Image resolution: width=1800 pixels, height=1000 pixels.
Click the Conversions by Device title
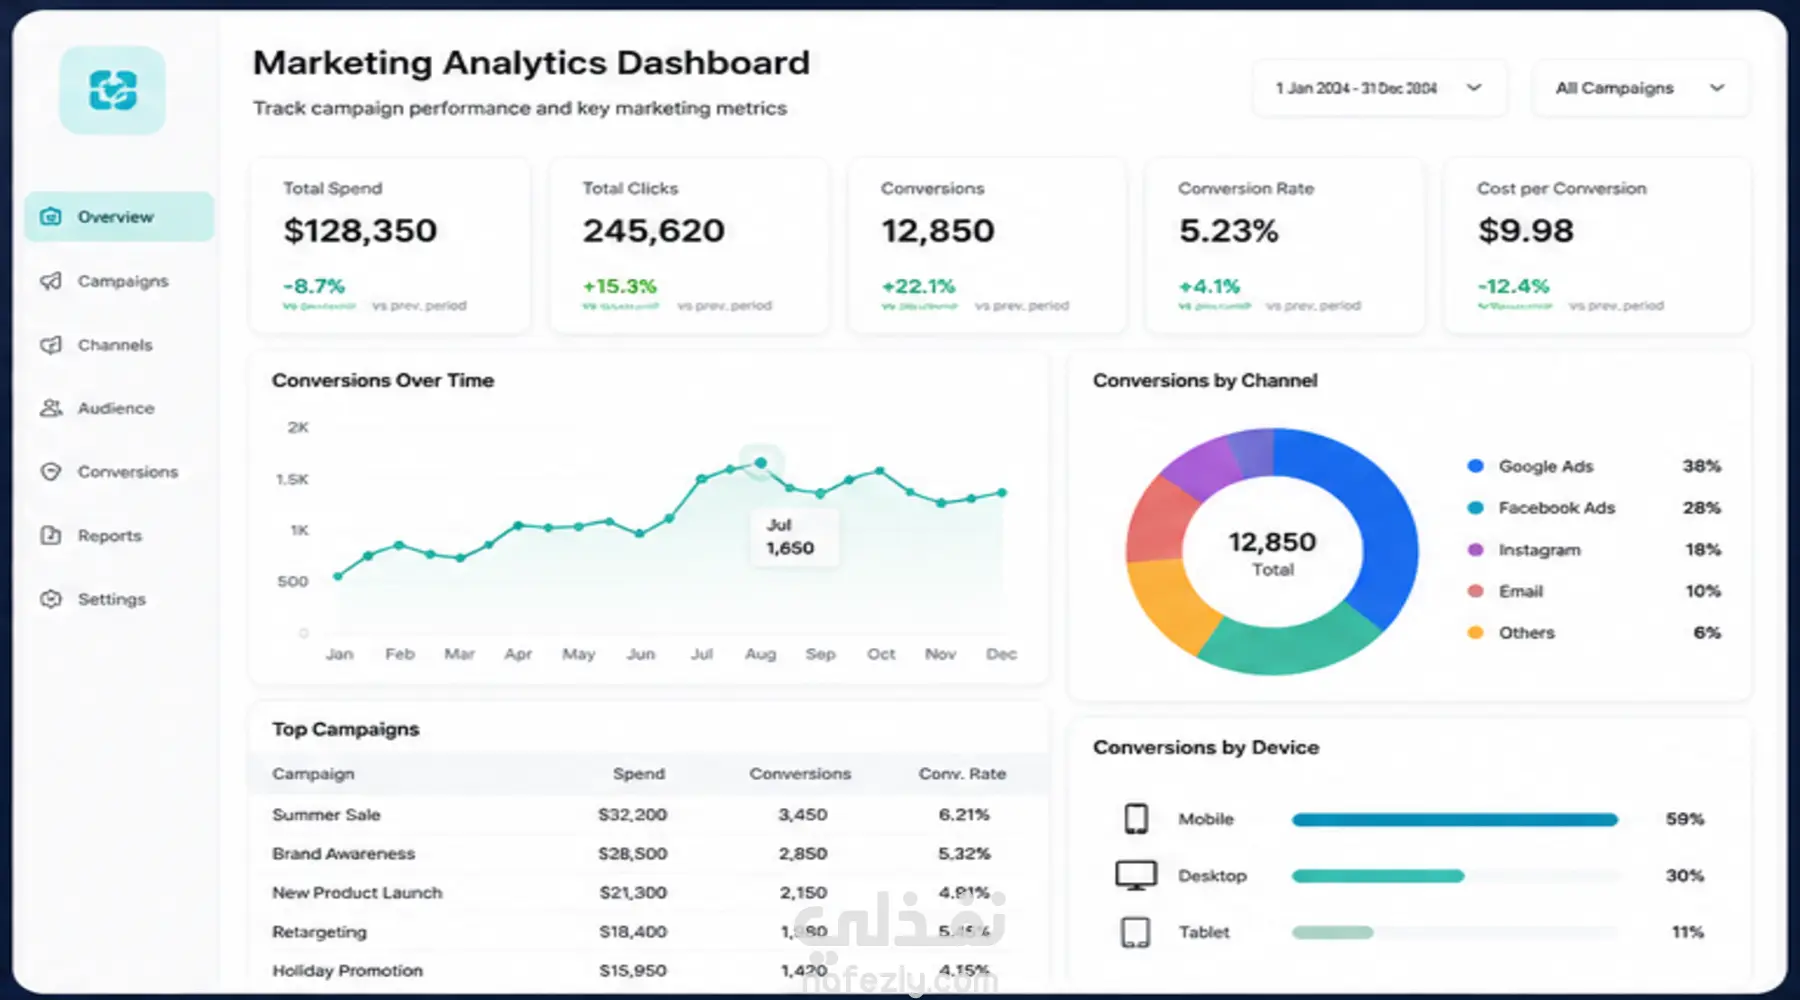1206,747
